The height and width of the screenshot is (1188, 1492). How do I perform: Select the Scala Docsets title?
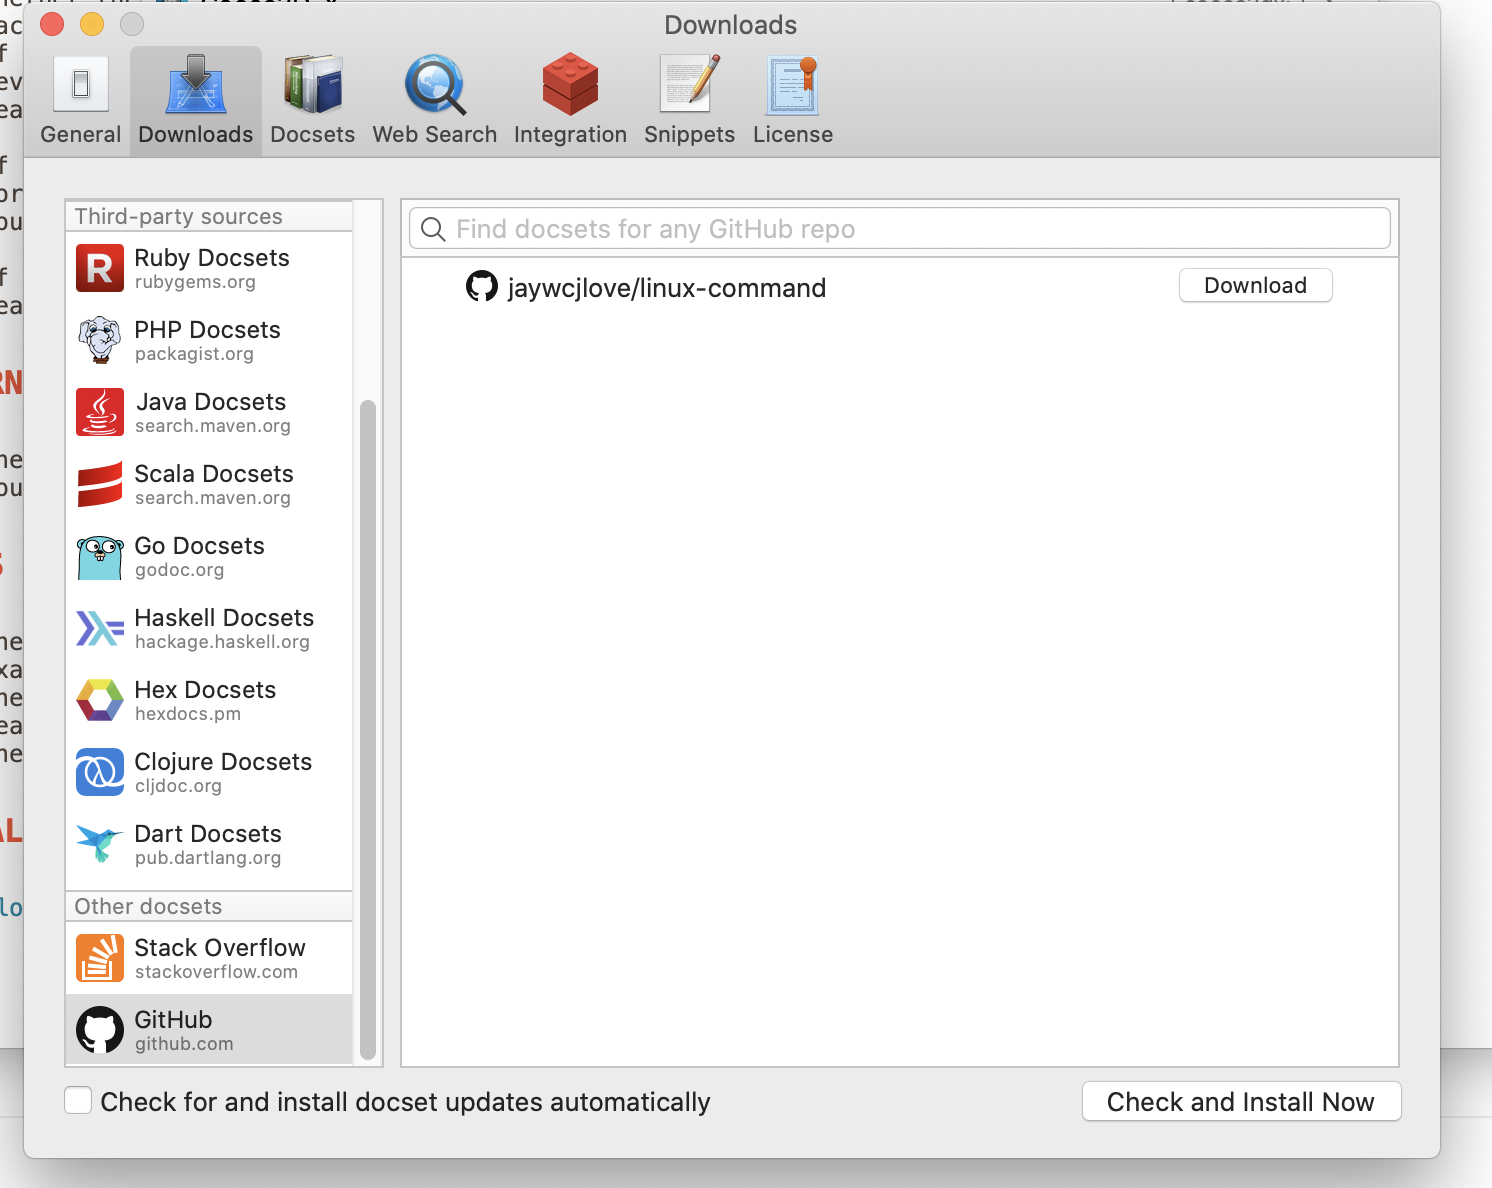[x=214, y=474]
